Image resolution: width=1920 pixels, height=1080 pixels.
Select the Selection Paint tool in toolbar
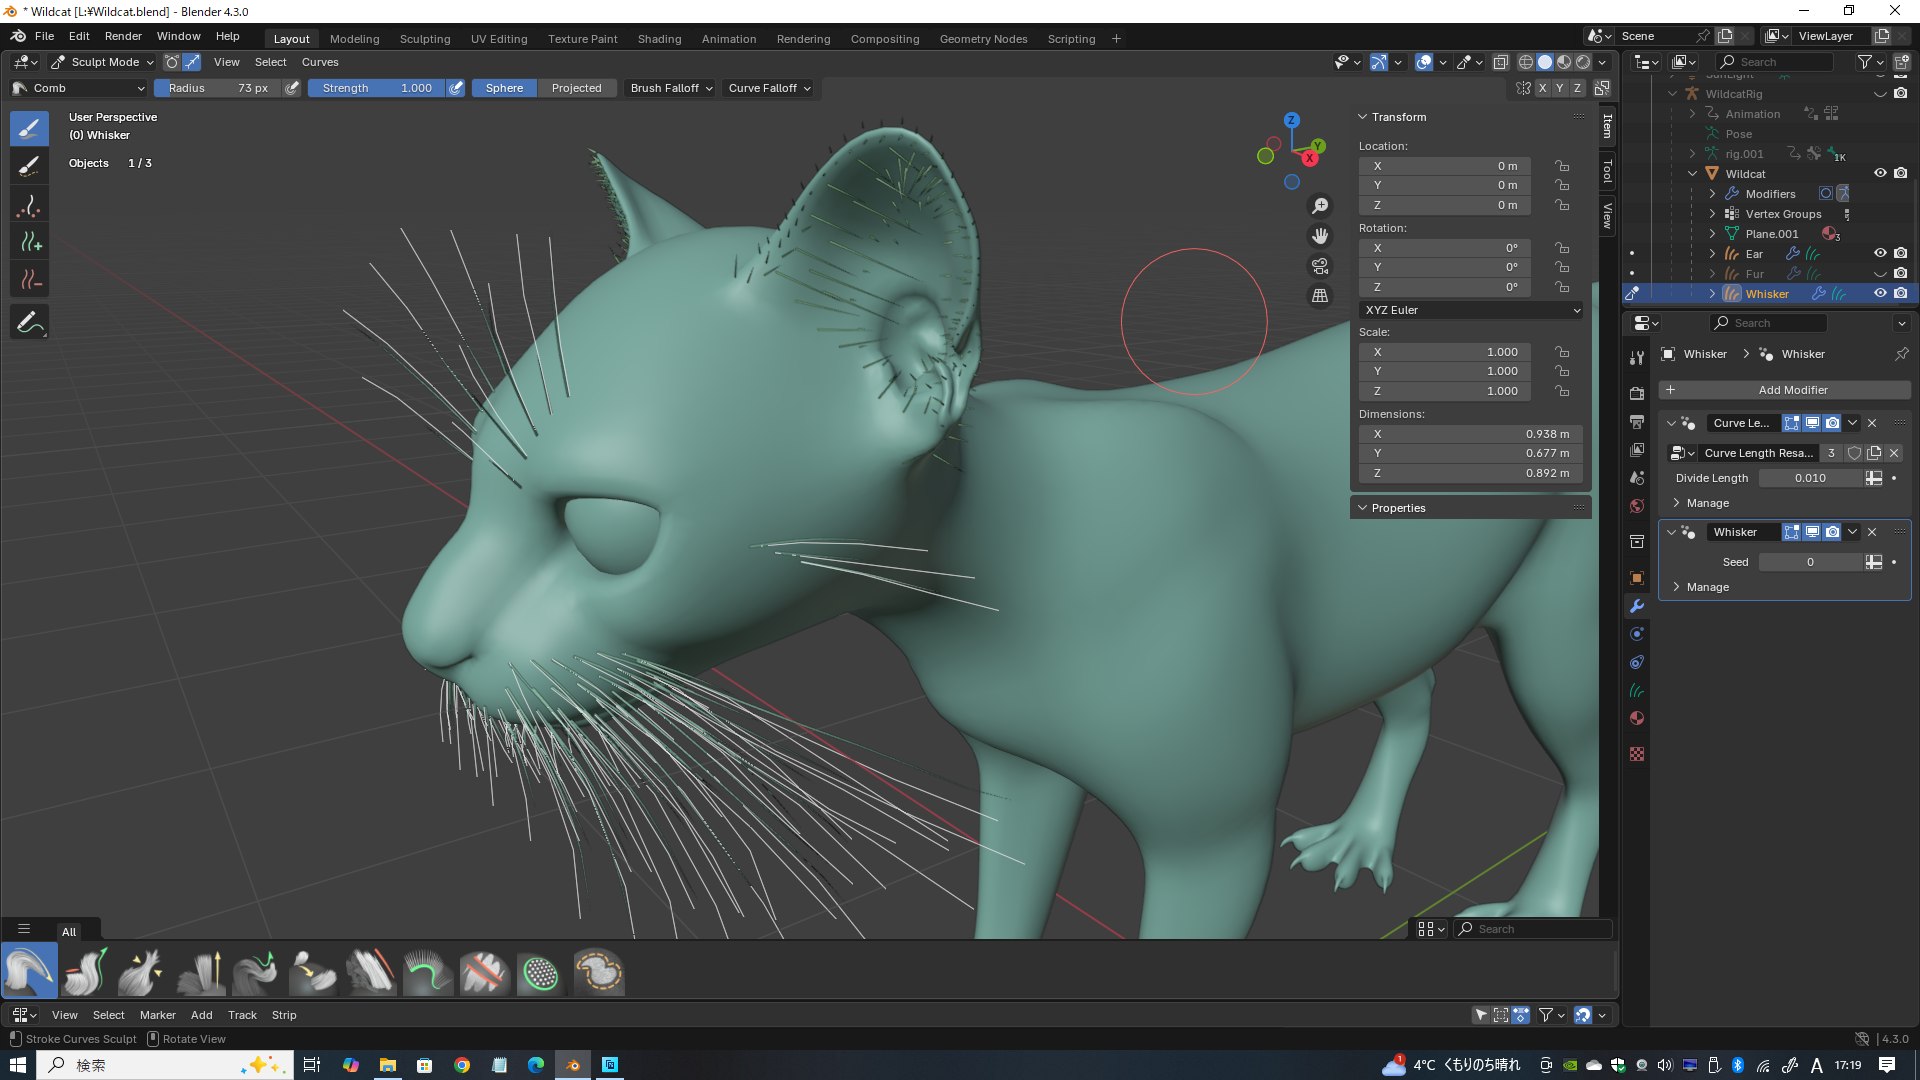pyautogui.click(x=29, y=166)
